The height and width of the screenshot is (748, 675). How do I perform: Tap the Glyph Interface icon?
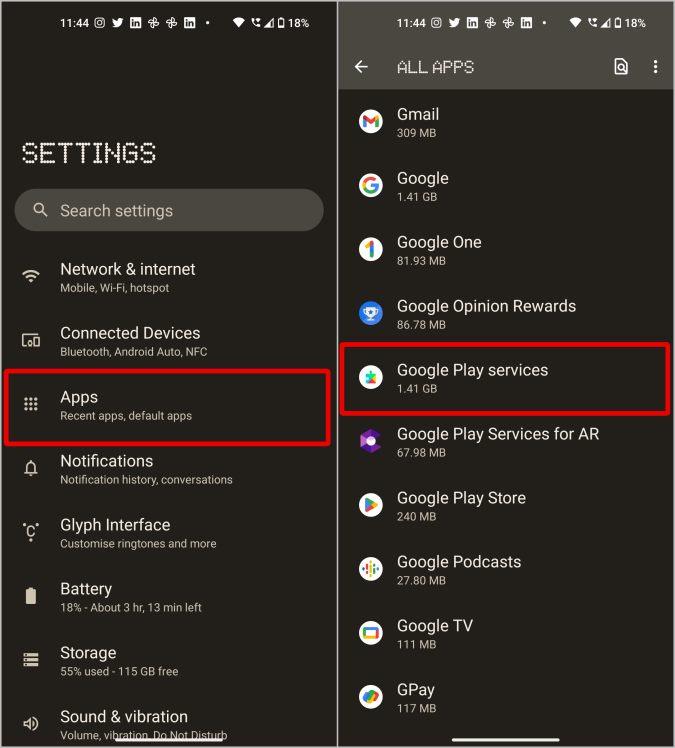(31, 531)
